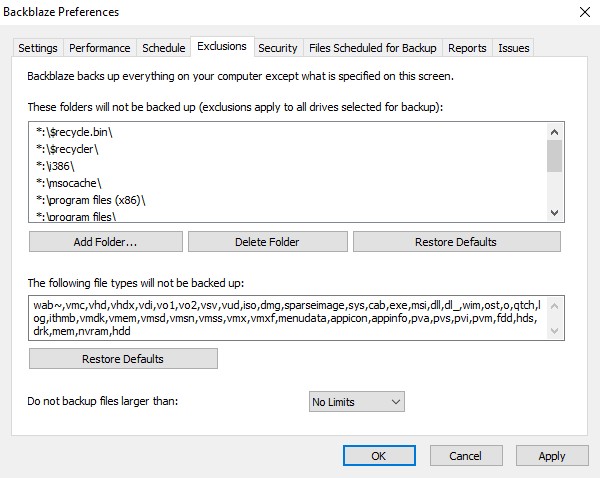
Task: Switch to the Issues tab
Action: 514,48
